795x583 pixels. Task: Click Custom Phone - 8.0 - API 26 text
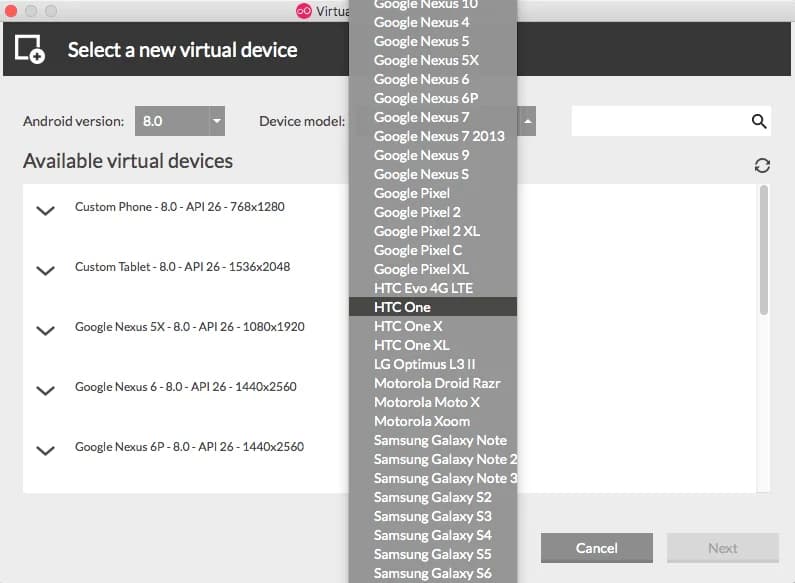point(179,207)
